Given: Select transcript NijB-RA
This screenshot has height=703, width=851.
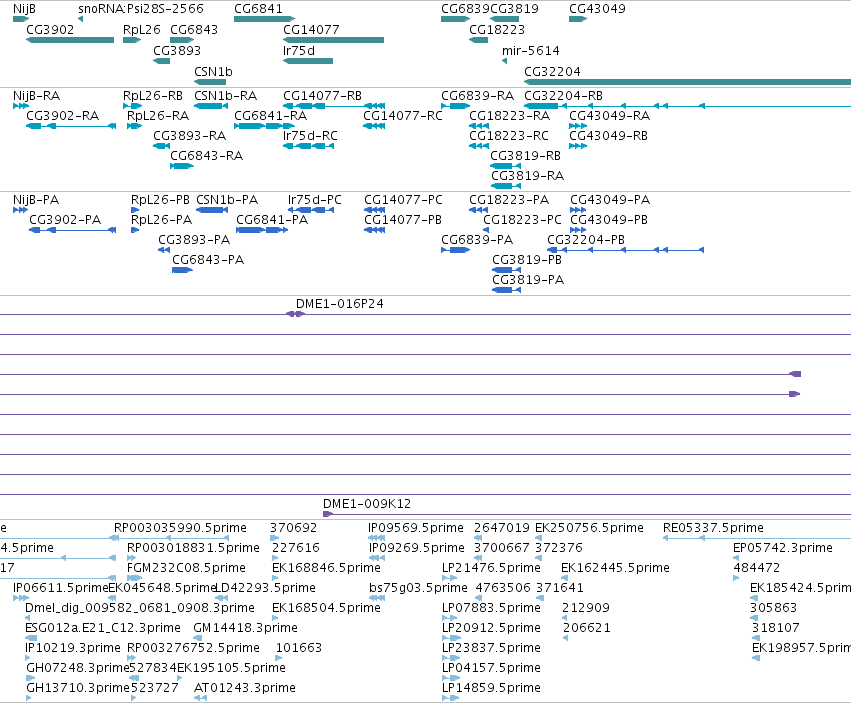Looking at the screenshot, I should [x=21, y=106].
